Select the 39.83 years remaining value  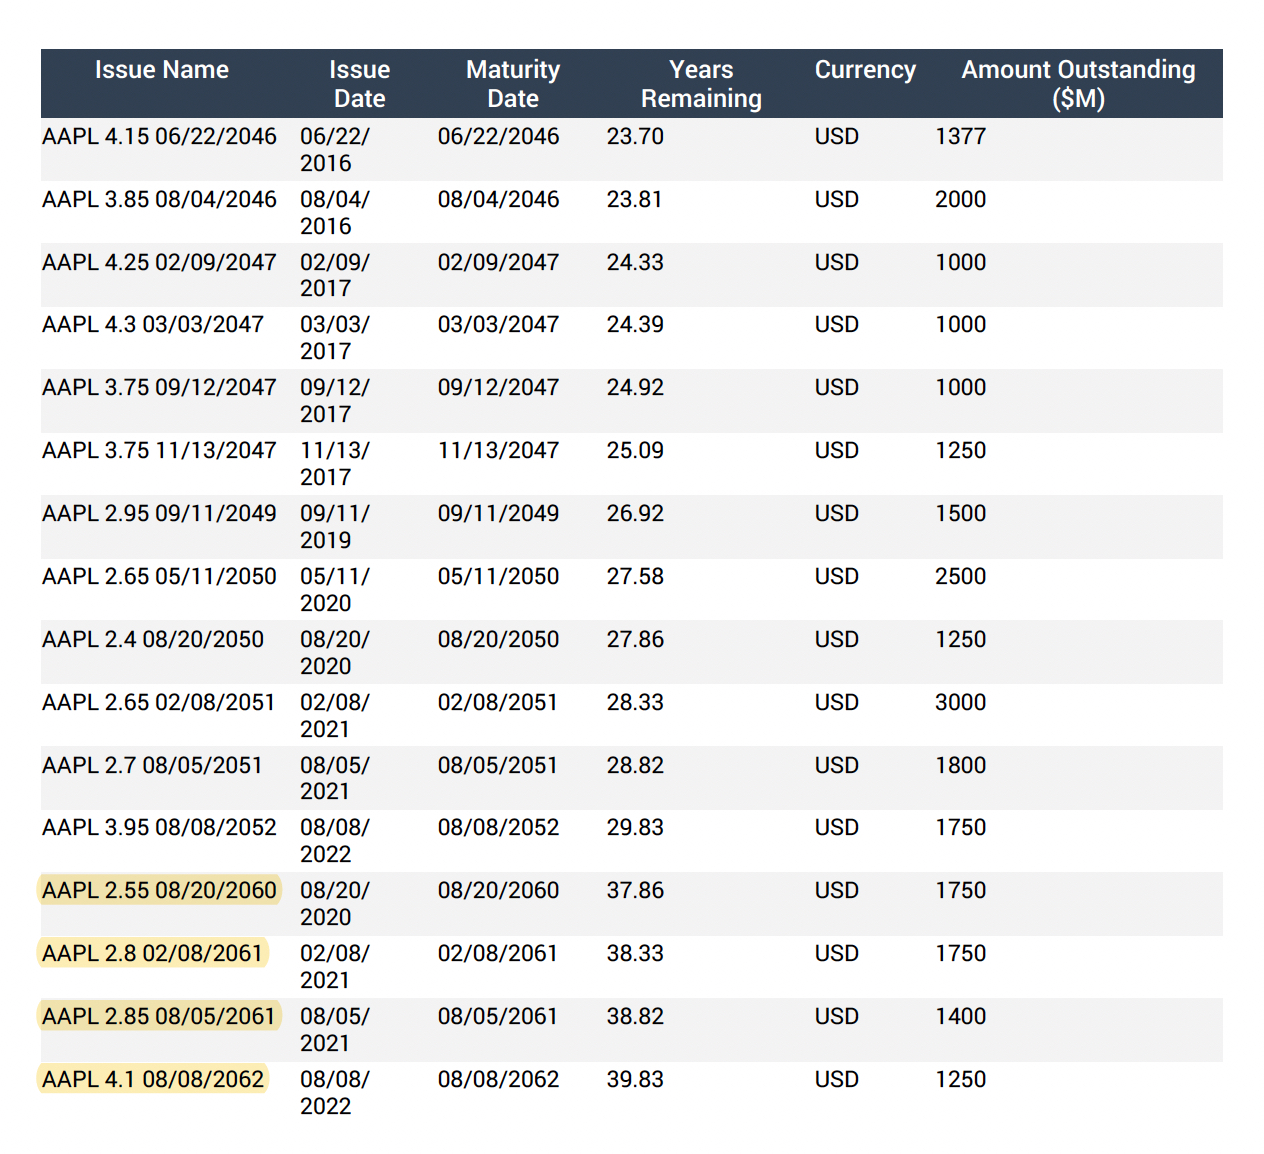coord(635,1079)
